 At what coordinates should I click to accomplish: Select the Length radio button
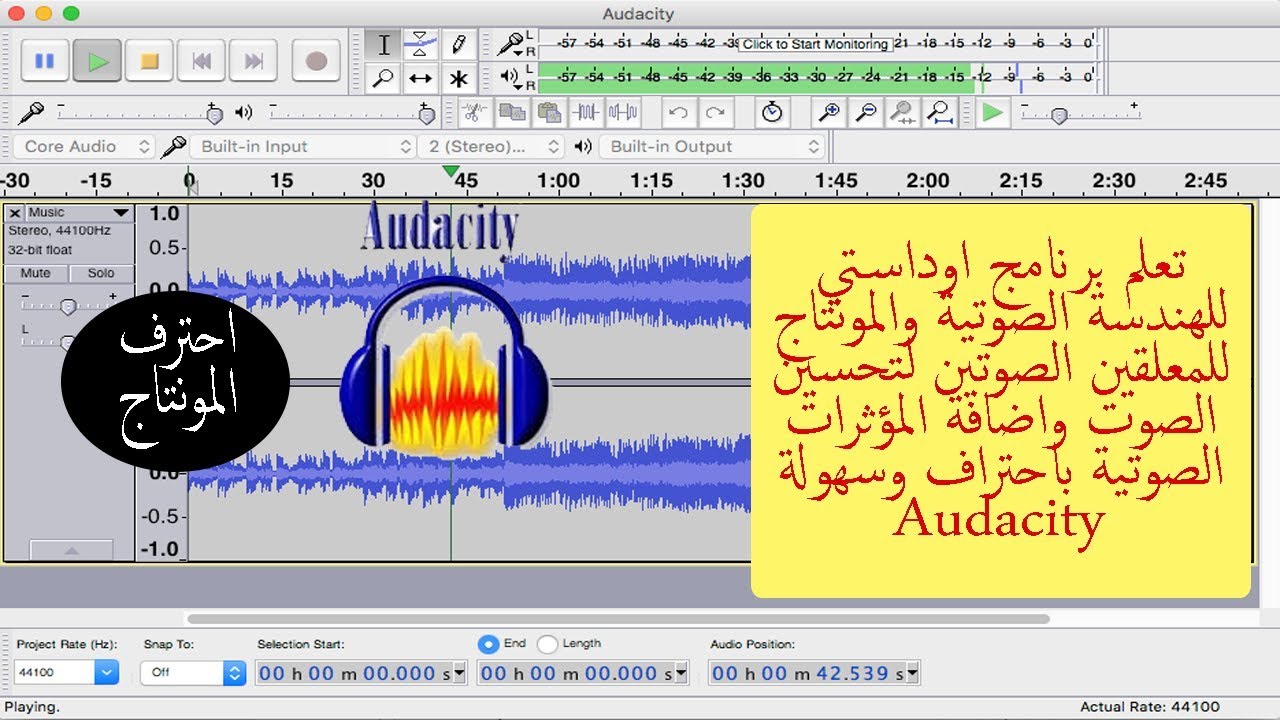(x=547, y=644)
